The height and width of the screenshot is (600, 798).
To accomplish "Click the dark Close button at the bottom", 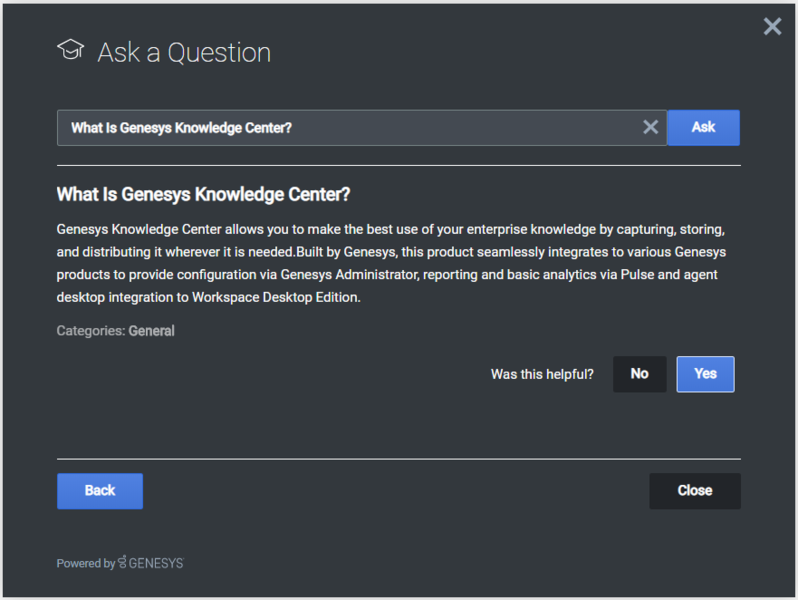I will (x=694, y=491).
